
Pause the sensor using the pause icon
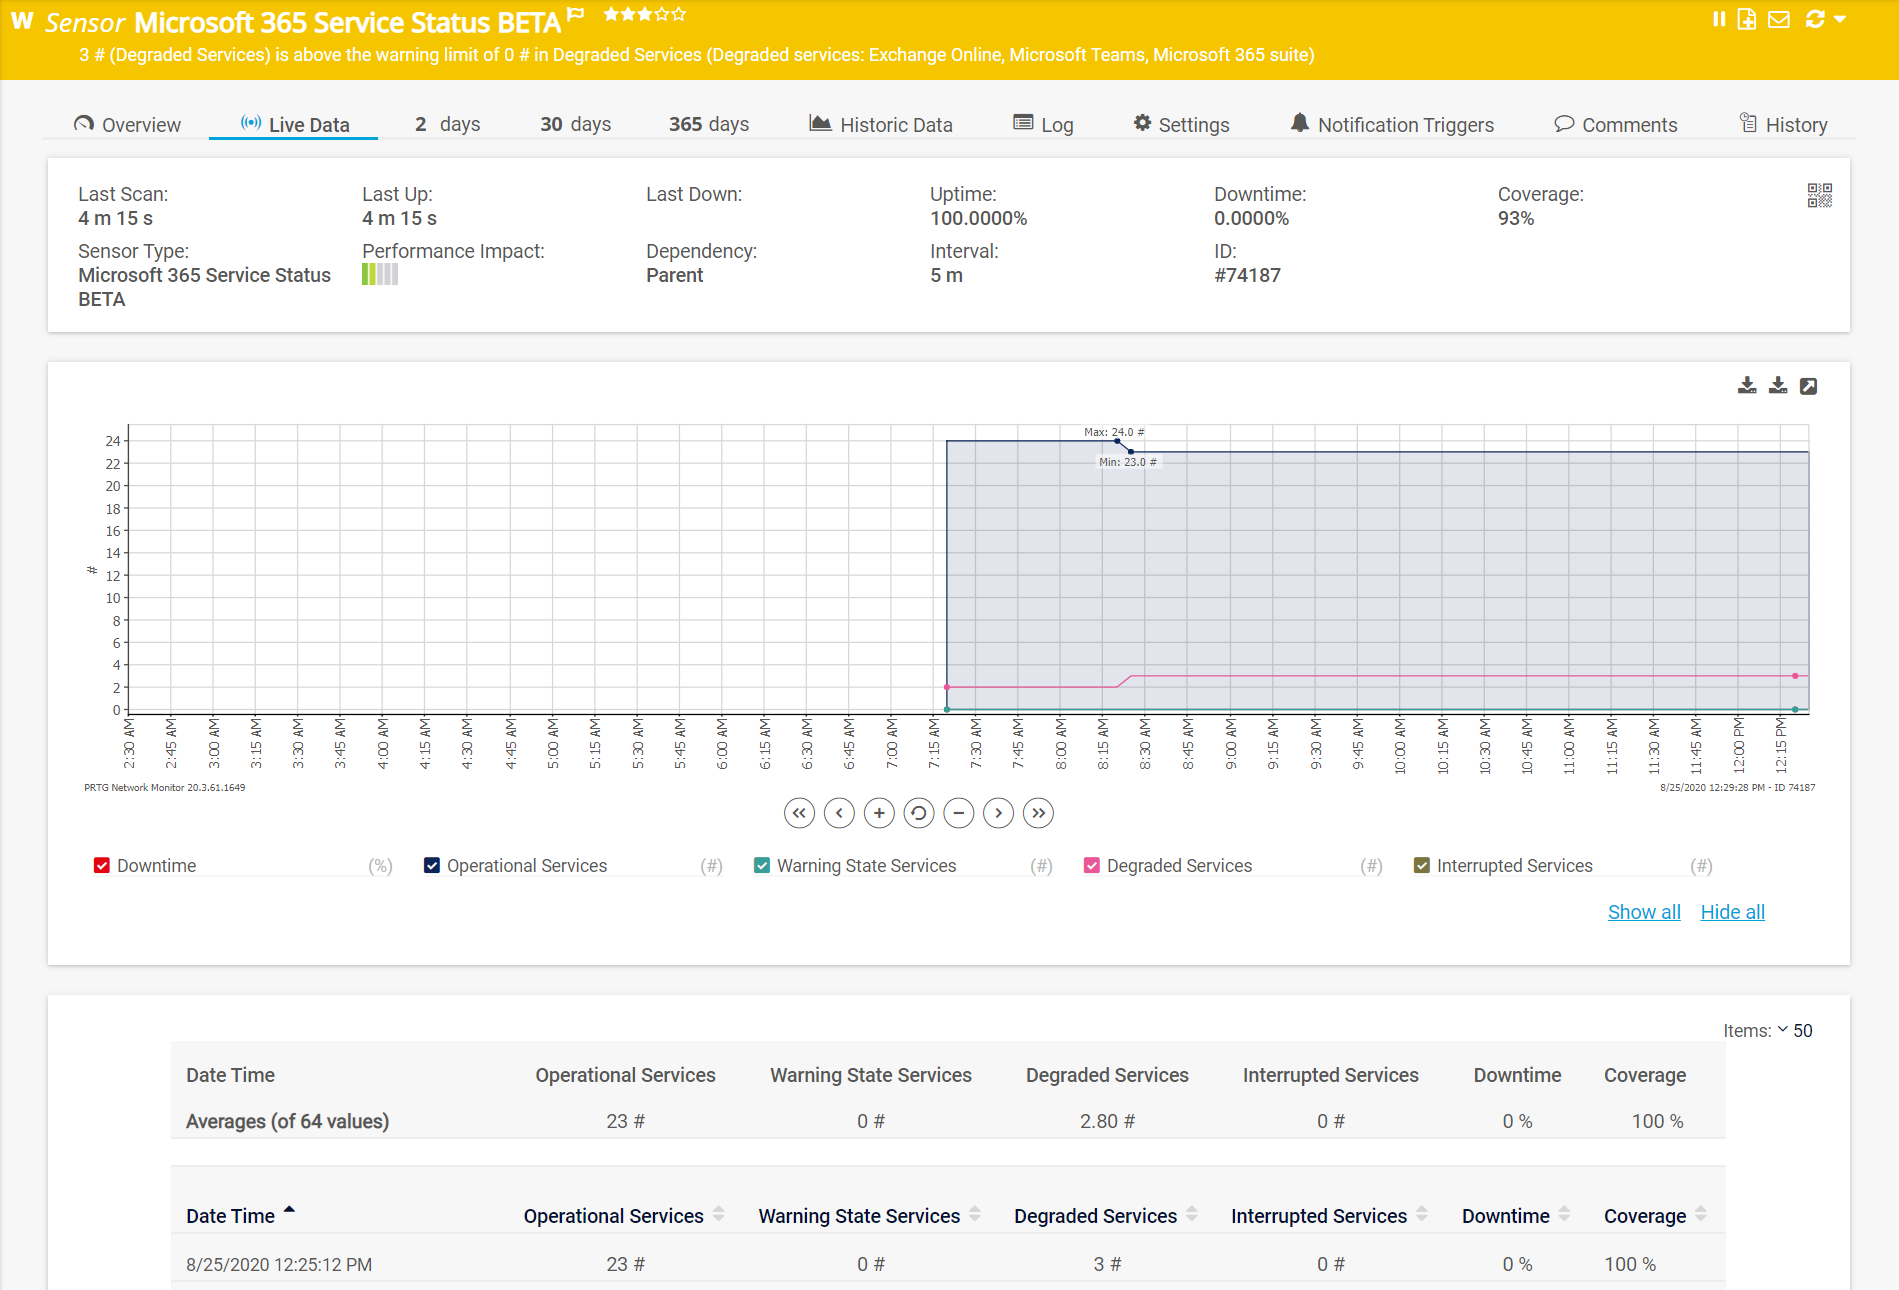tap(1718, 19)
